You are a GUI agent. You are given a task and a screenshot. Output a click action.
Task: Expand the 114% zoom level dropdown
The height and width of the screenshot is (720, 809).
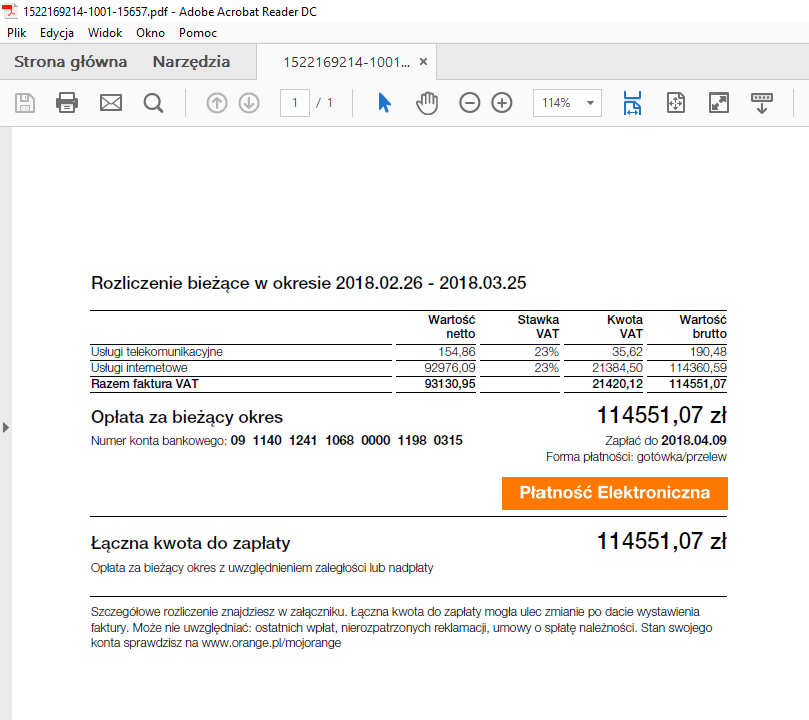pos(591,103)
